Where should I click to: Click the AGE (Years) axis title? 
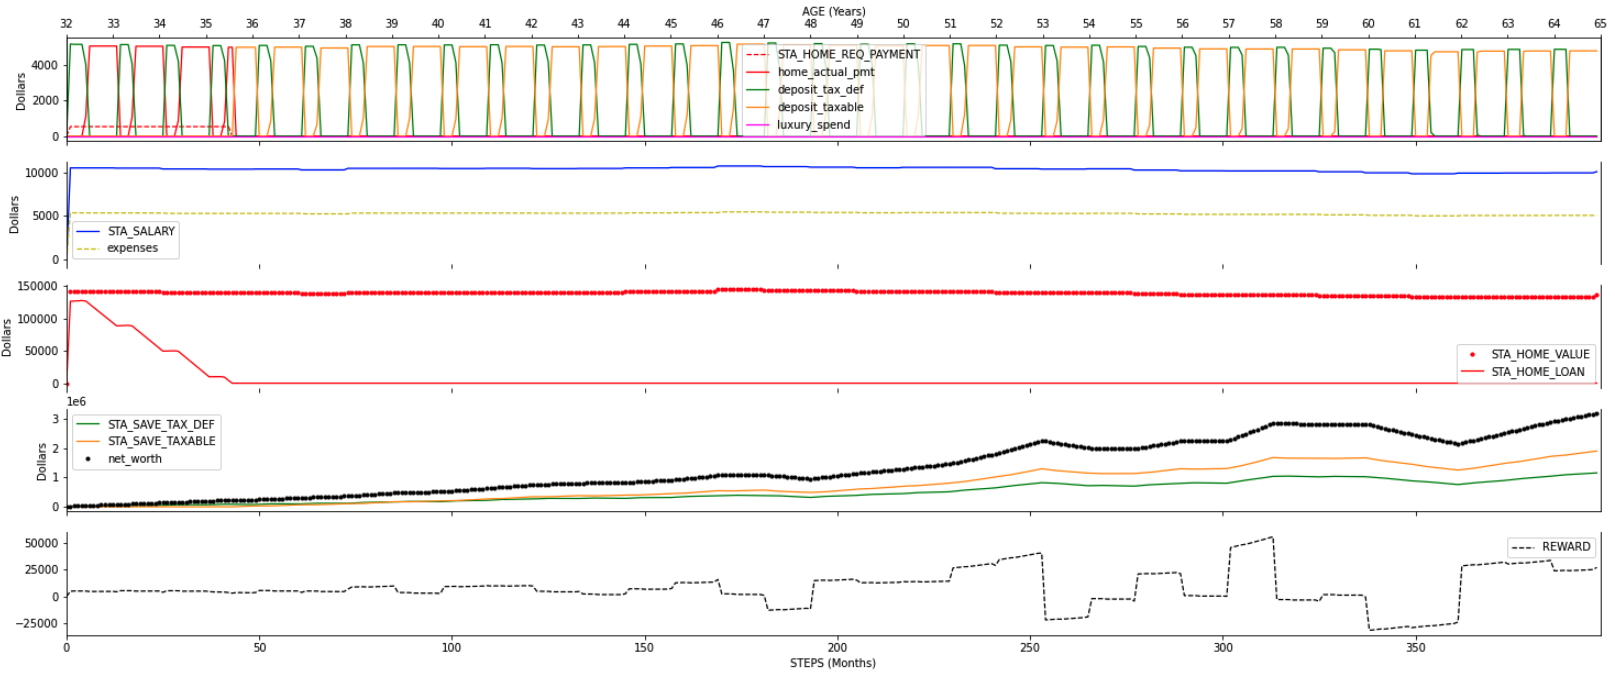pyautogui.click(x=833, y=11)
